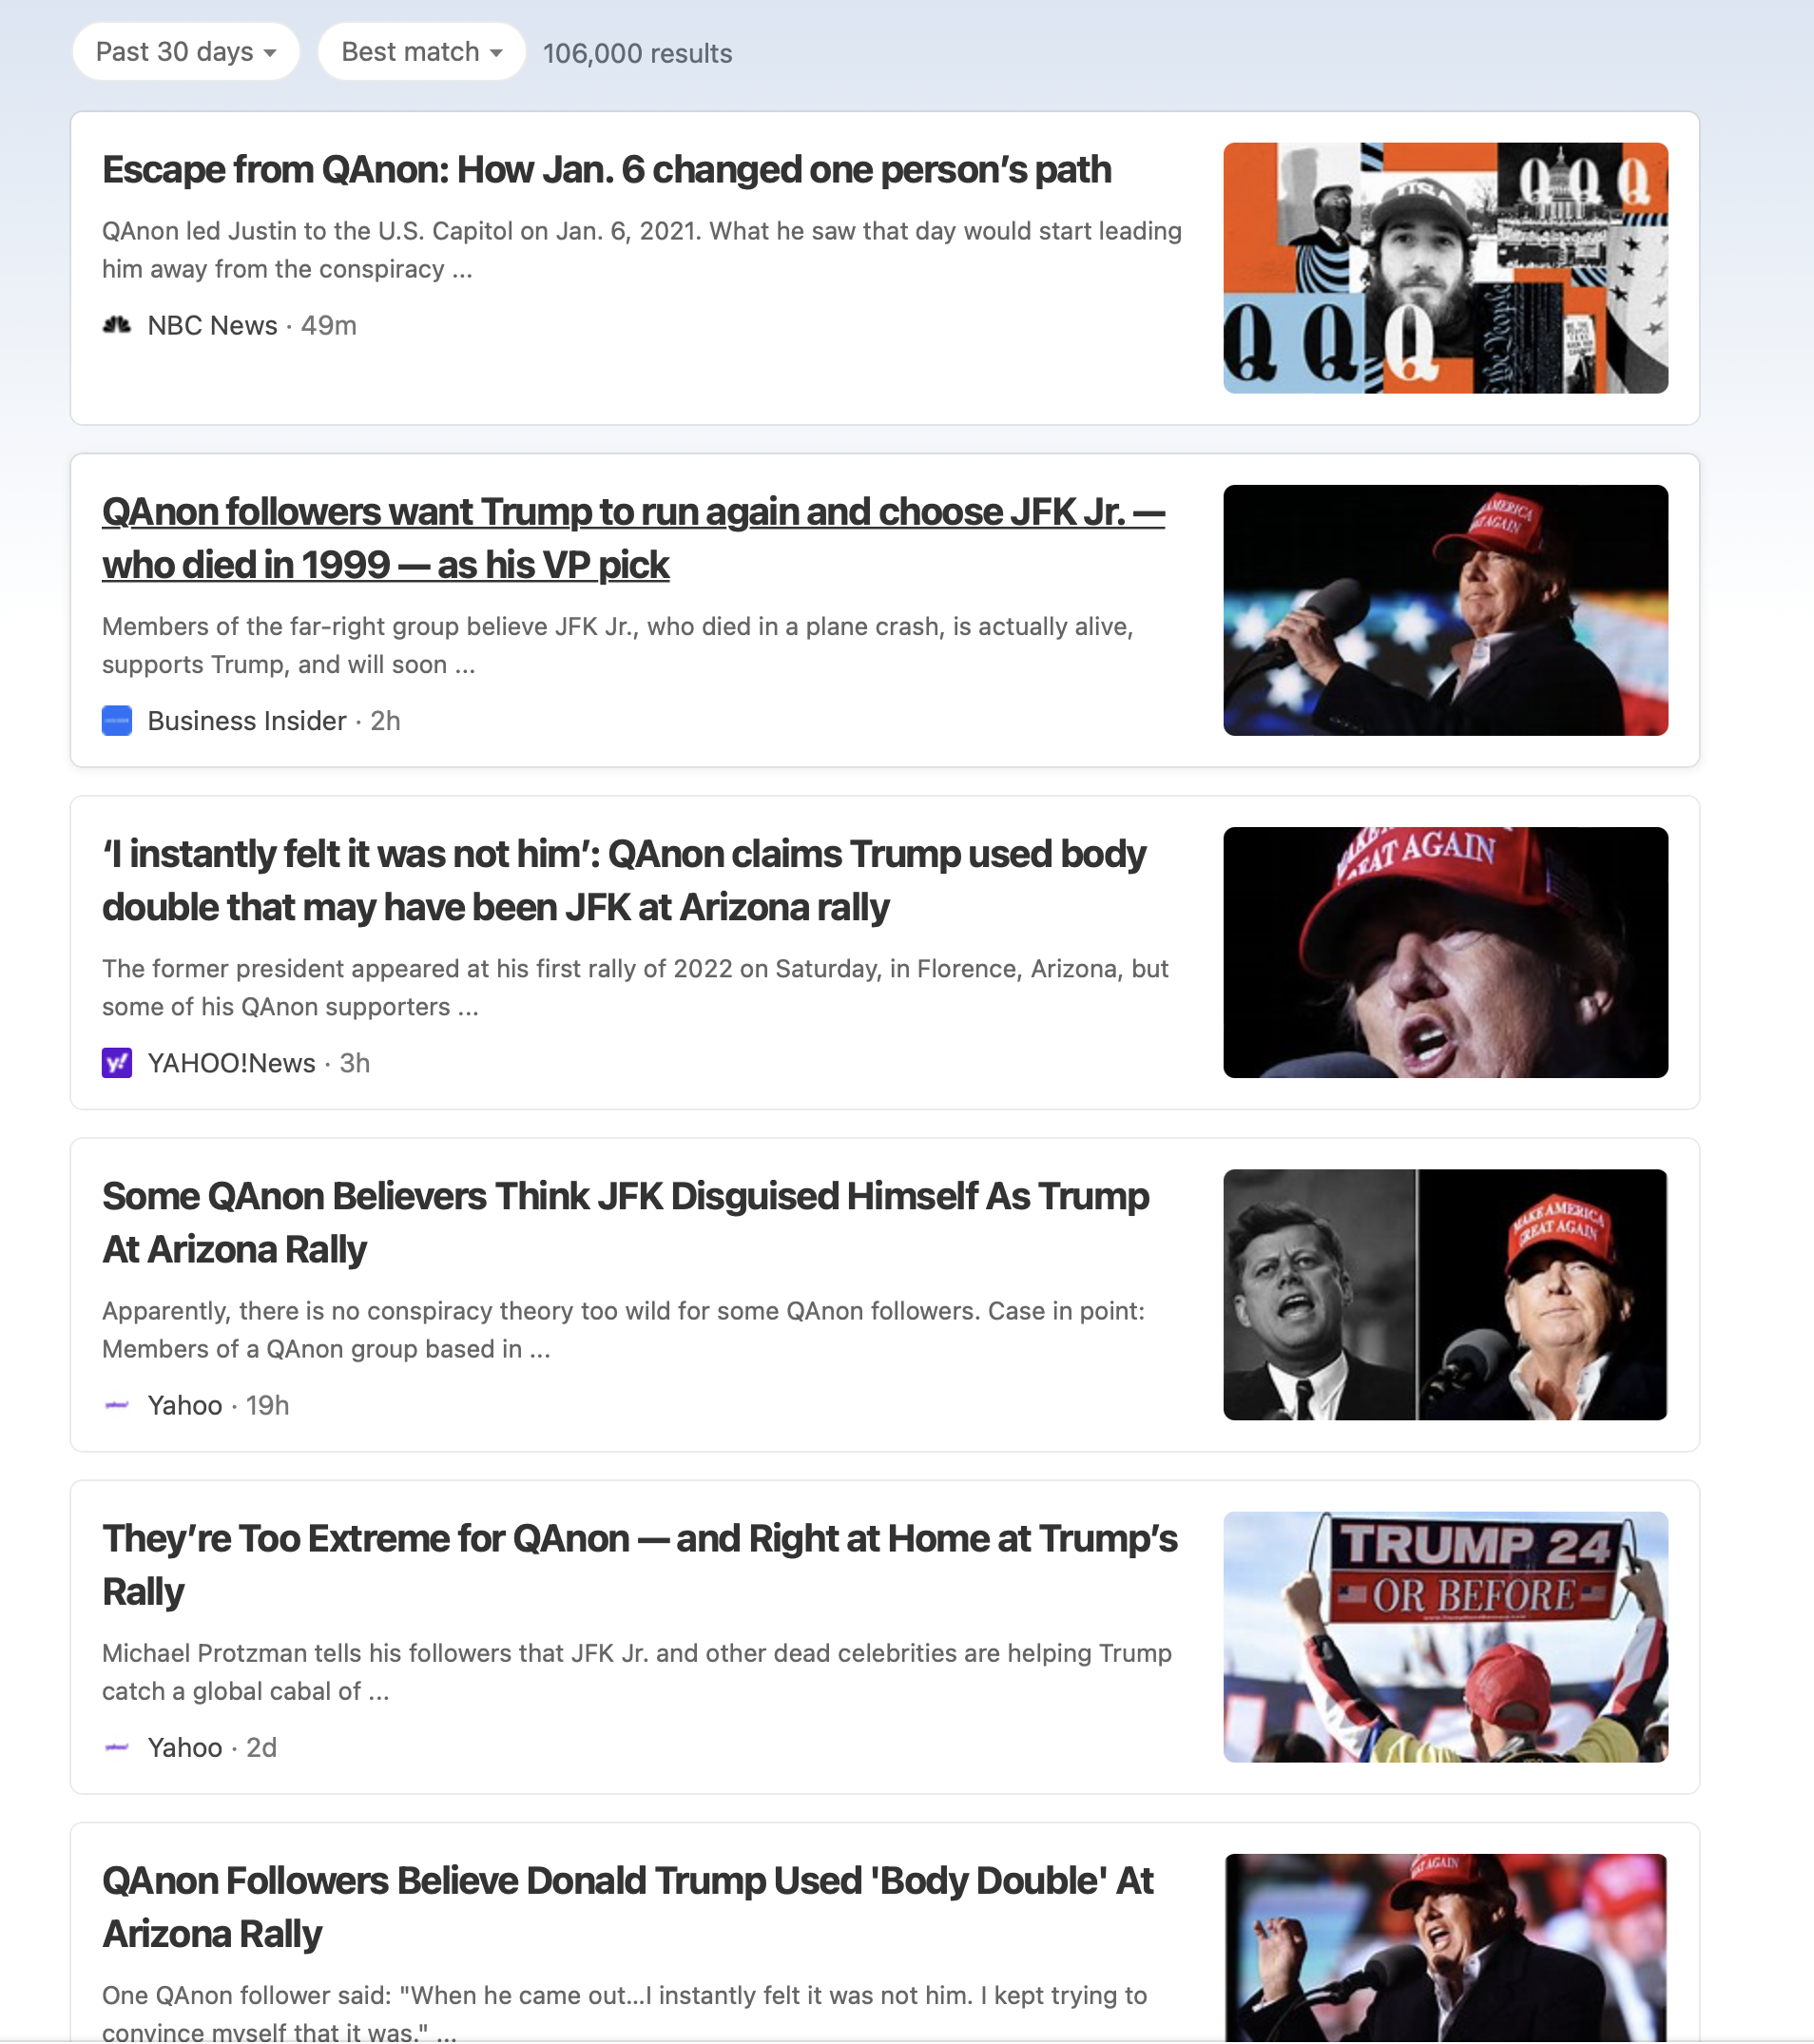The width and height of the screenshot is (1814, 2044).
Task: Click the Yahoo icon on the 19h article
Action: click(117, 1405)
